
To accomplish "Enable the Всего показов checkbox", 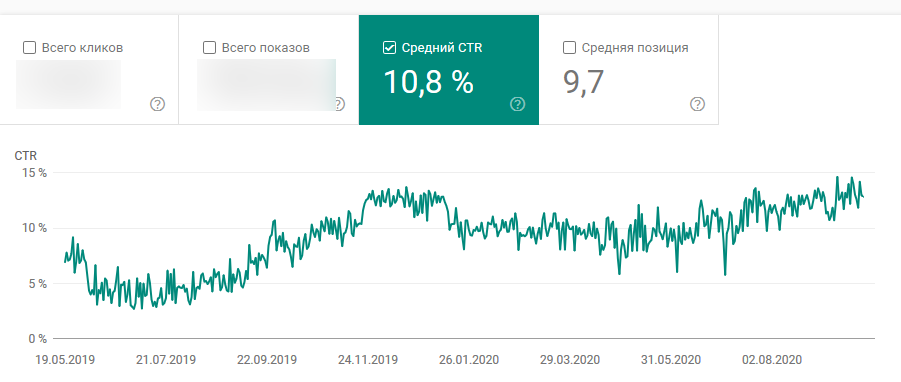I will 210,48.
